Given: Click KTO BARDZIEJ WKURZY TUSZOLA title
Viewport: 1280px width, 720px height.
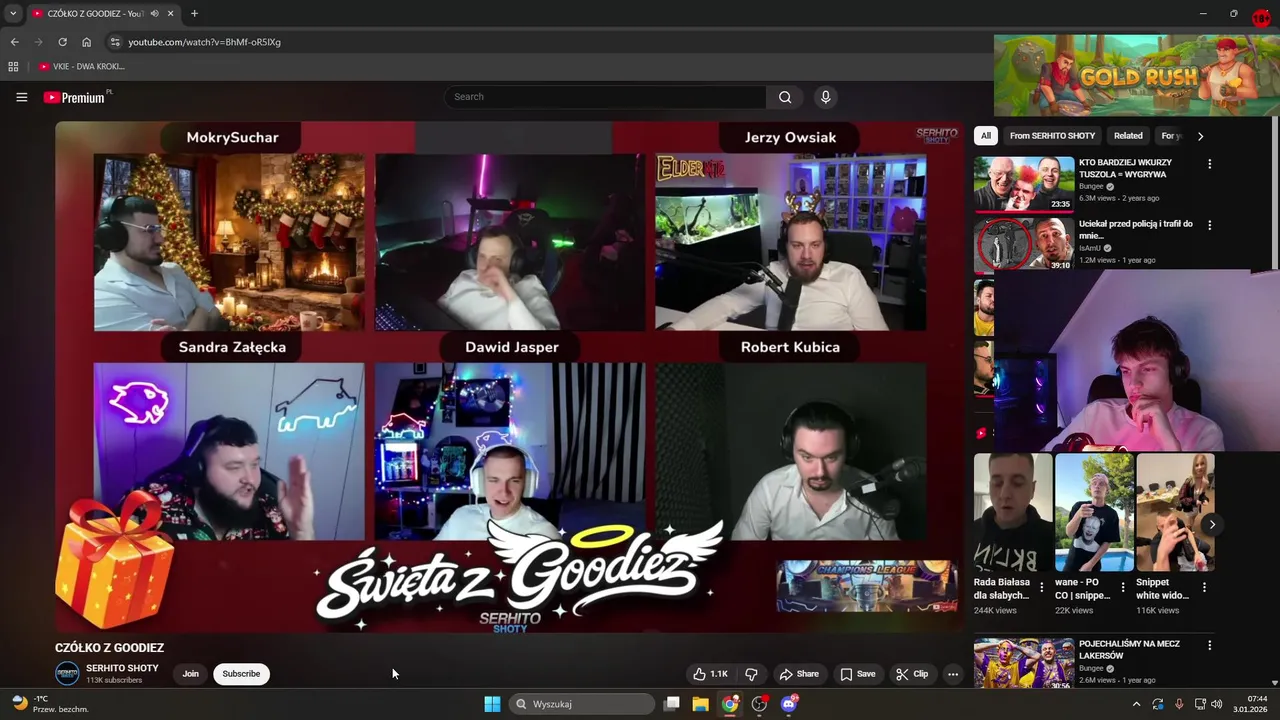Looking at the screenshot, I should (1125, 168).
